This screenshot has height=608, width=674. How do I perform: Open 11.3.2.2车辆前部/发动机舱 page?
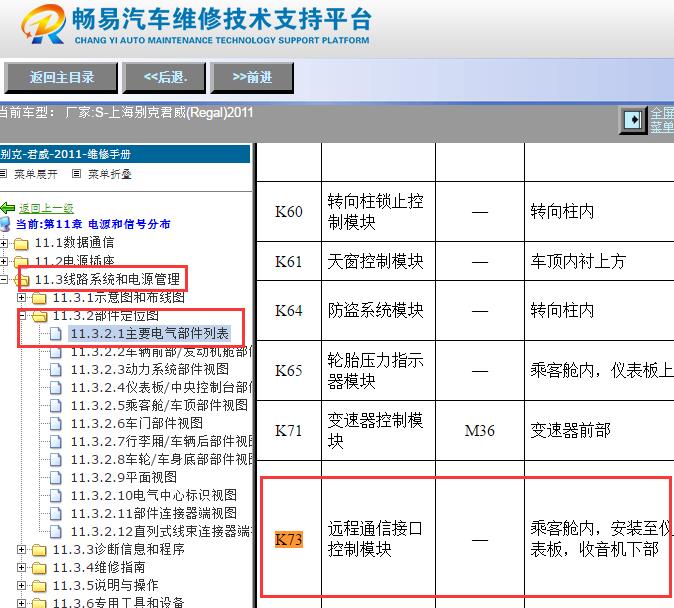click(x=162, y=352)
